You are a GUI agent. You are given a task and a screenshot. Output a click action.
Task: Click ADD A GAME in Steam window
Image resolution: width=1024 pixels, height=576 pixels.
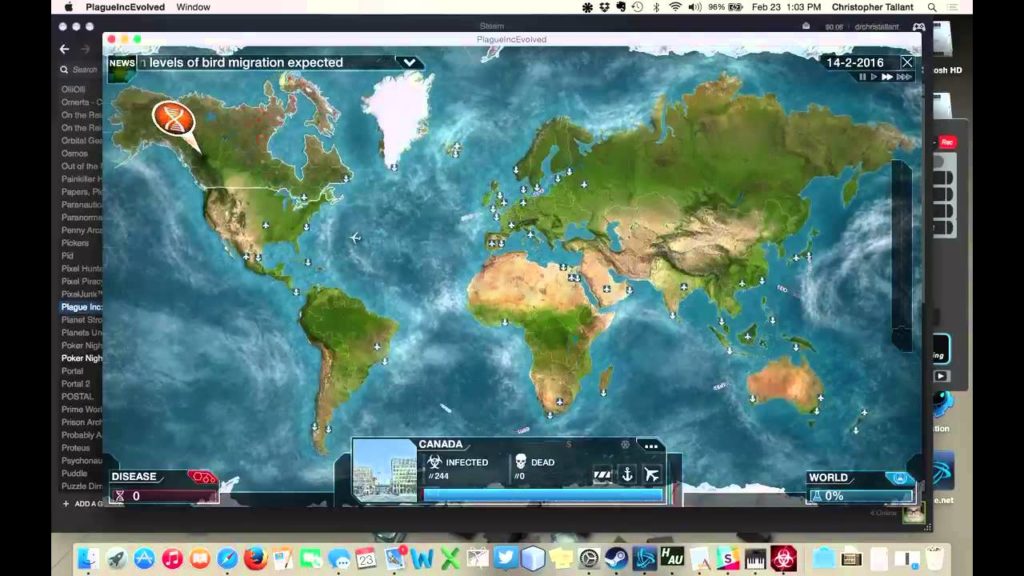(x=84, y=504)
